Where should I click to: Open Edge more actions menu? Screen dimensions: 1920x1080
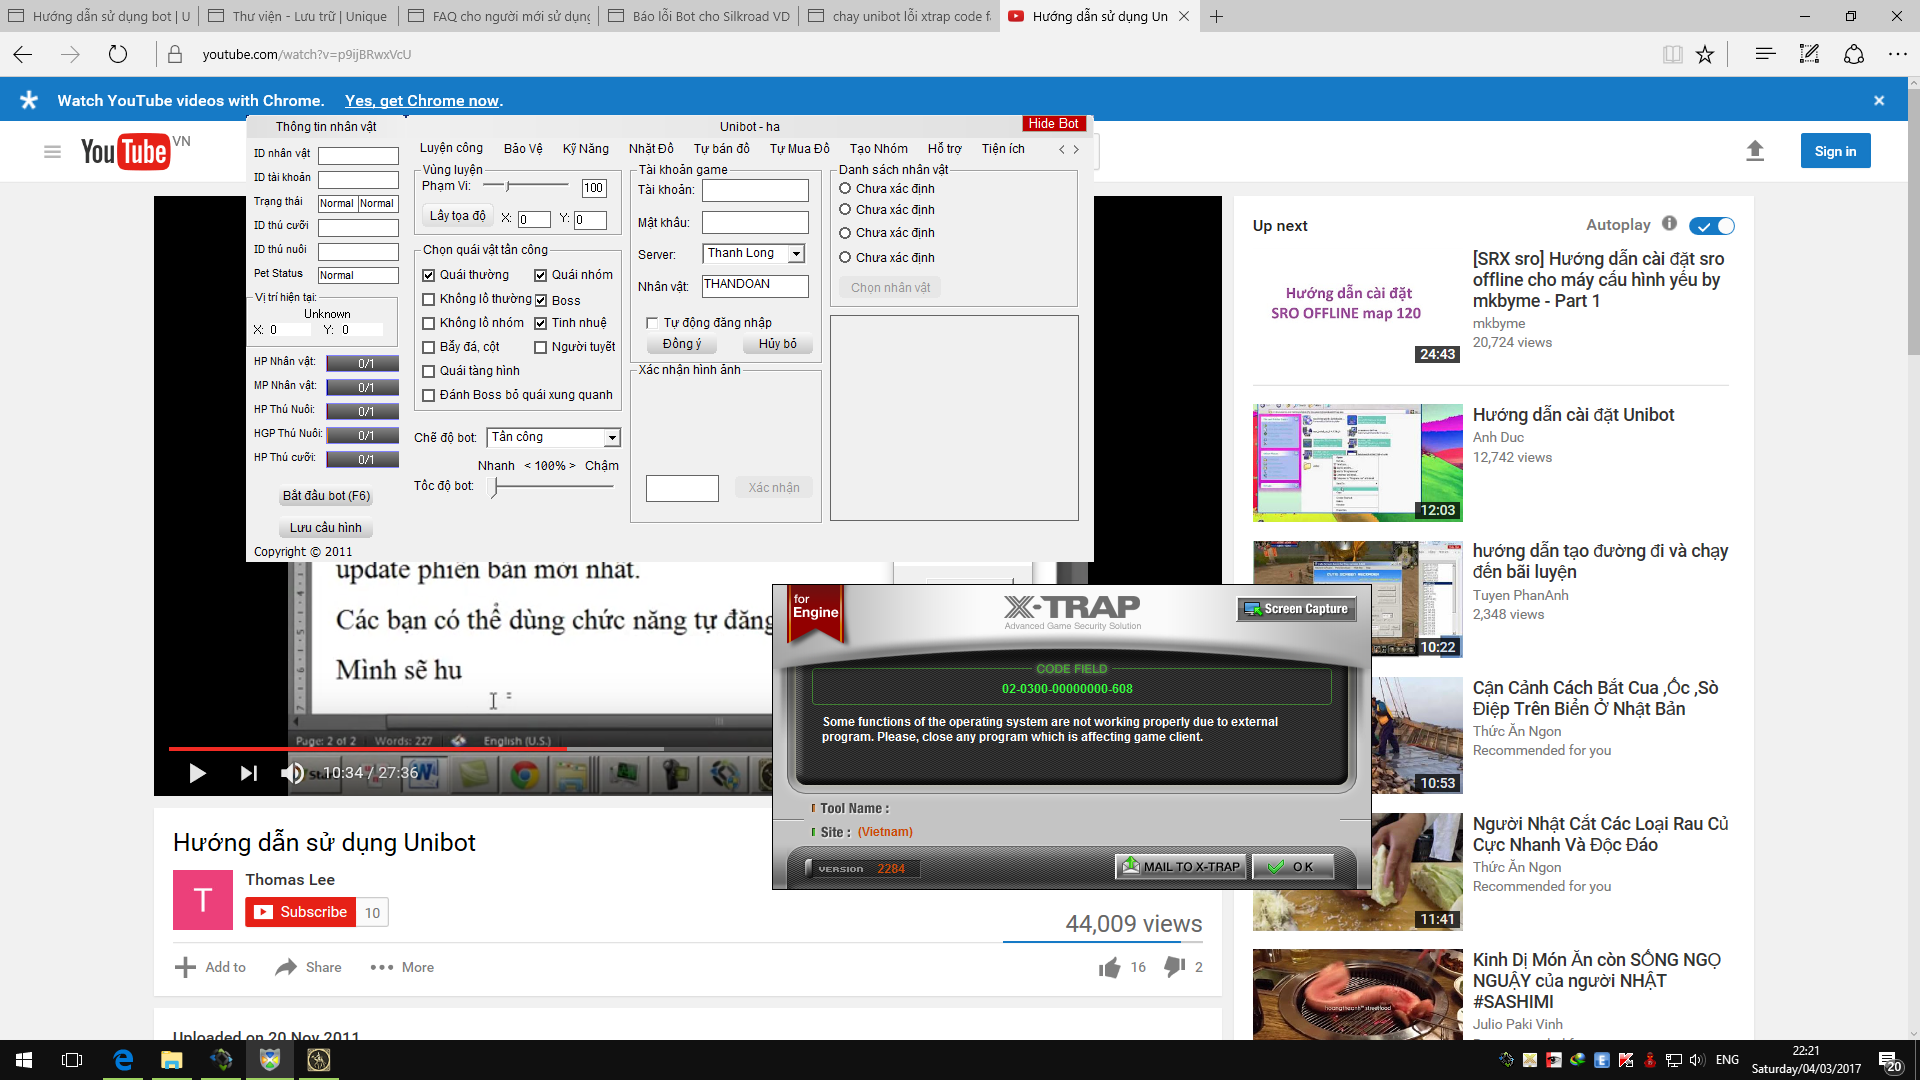[x=1897, y=54]
